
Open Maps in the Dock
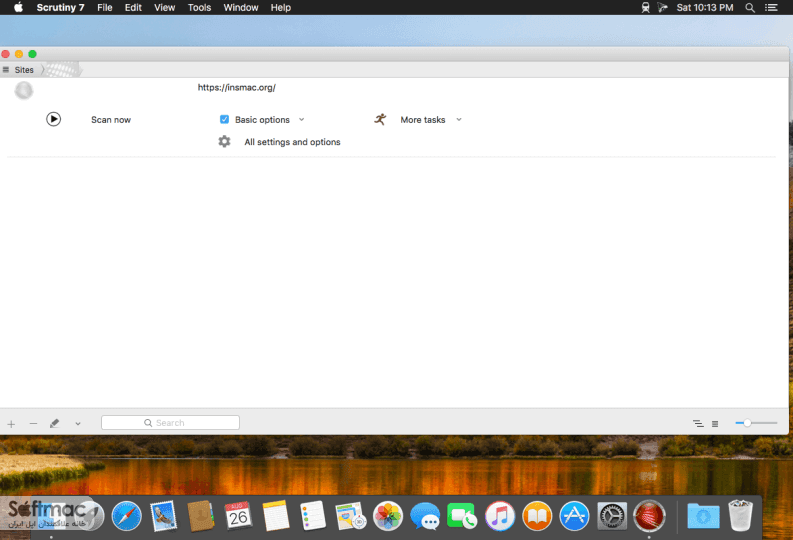point(350,516)
